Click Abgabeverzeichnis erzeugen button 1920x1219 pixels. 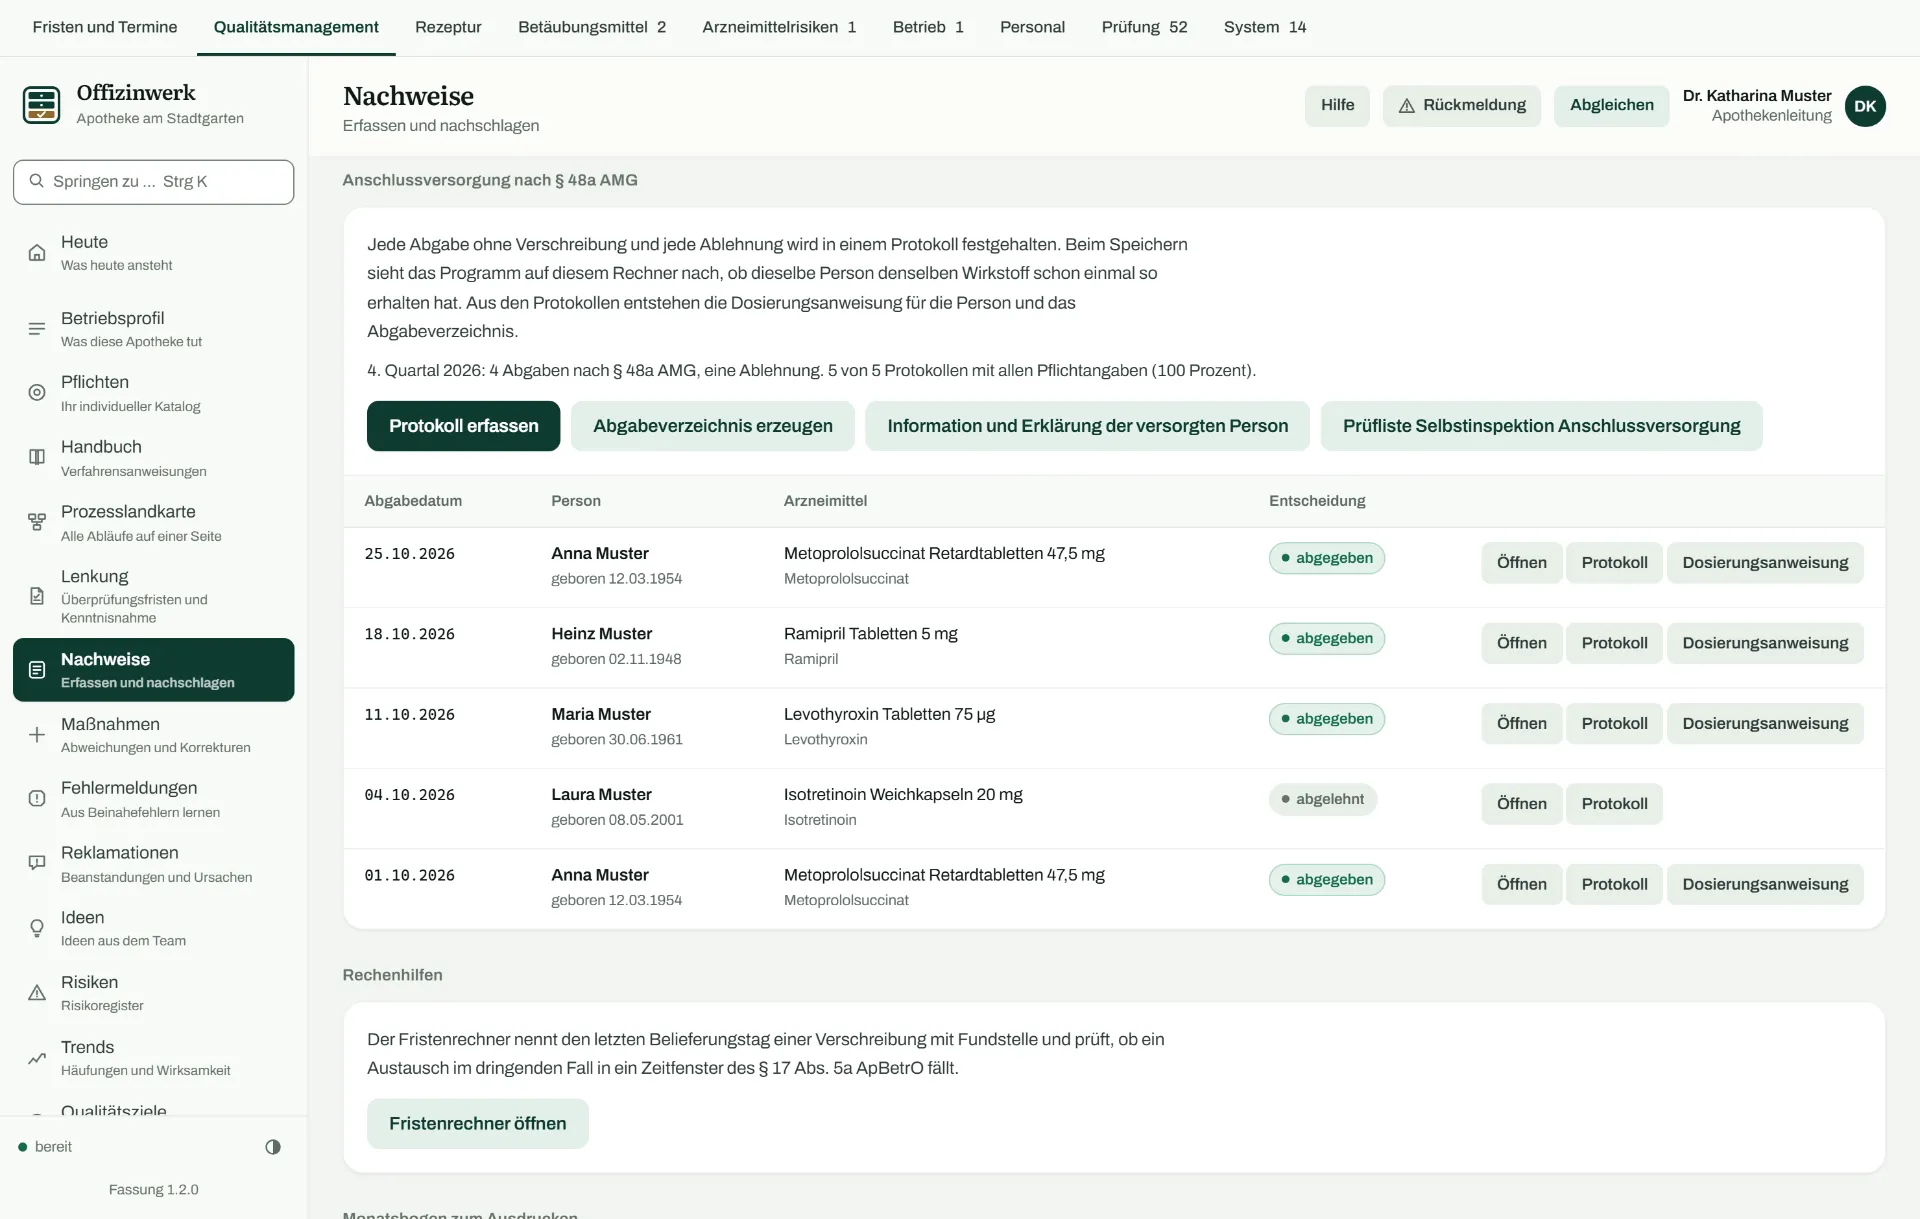pos(712,426)
